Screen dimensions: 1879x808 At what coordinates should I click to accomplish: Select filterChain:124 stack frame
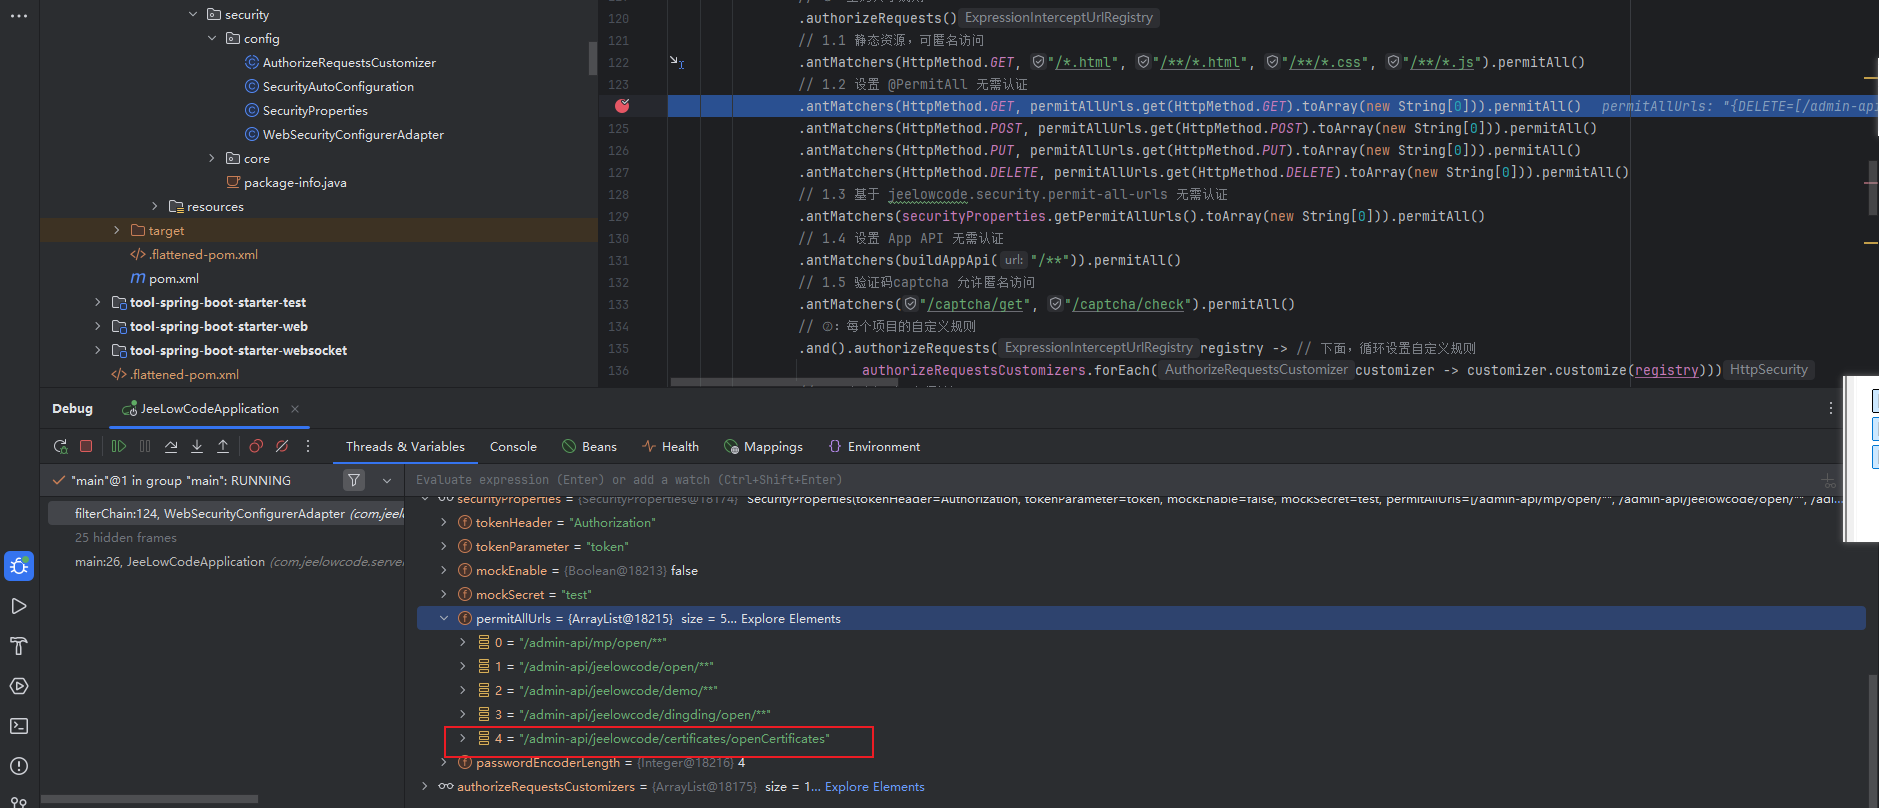click(x=227, y=513)
